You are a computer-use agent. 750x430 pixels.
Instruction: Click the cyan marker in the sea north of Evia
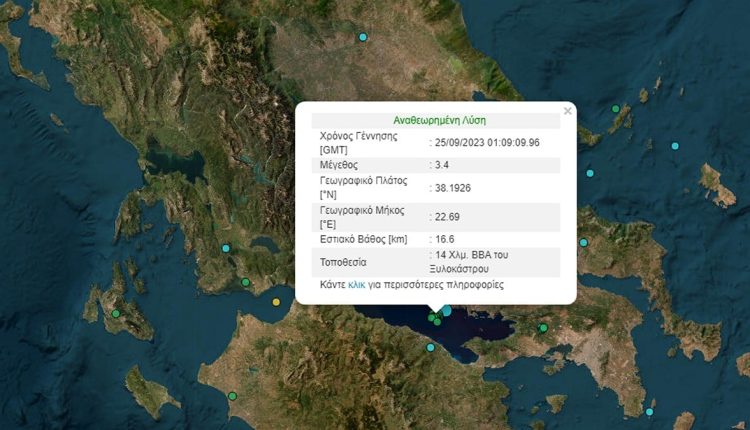click(590, 173)
